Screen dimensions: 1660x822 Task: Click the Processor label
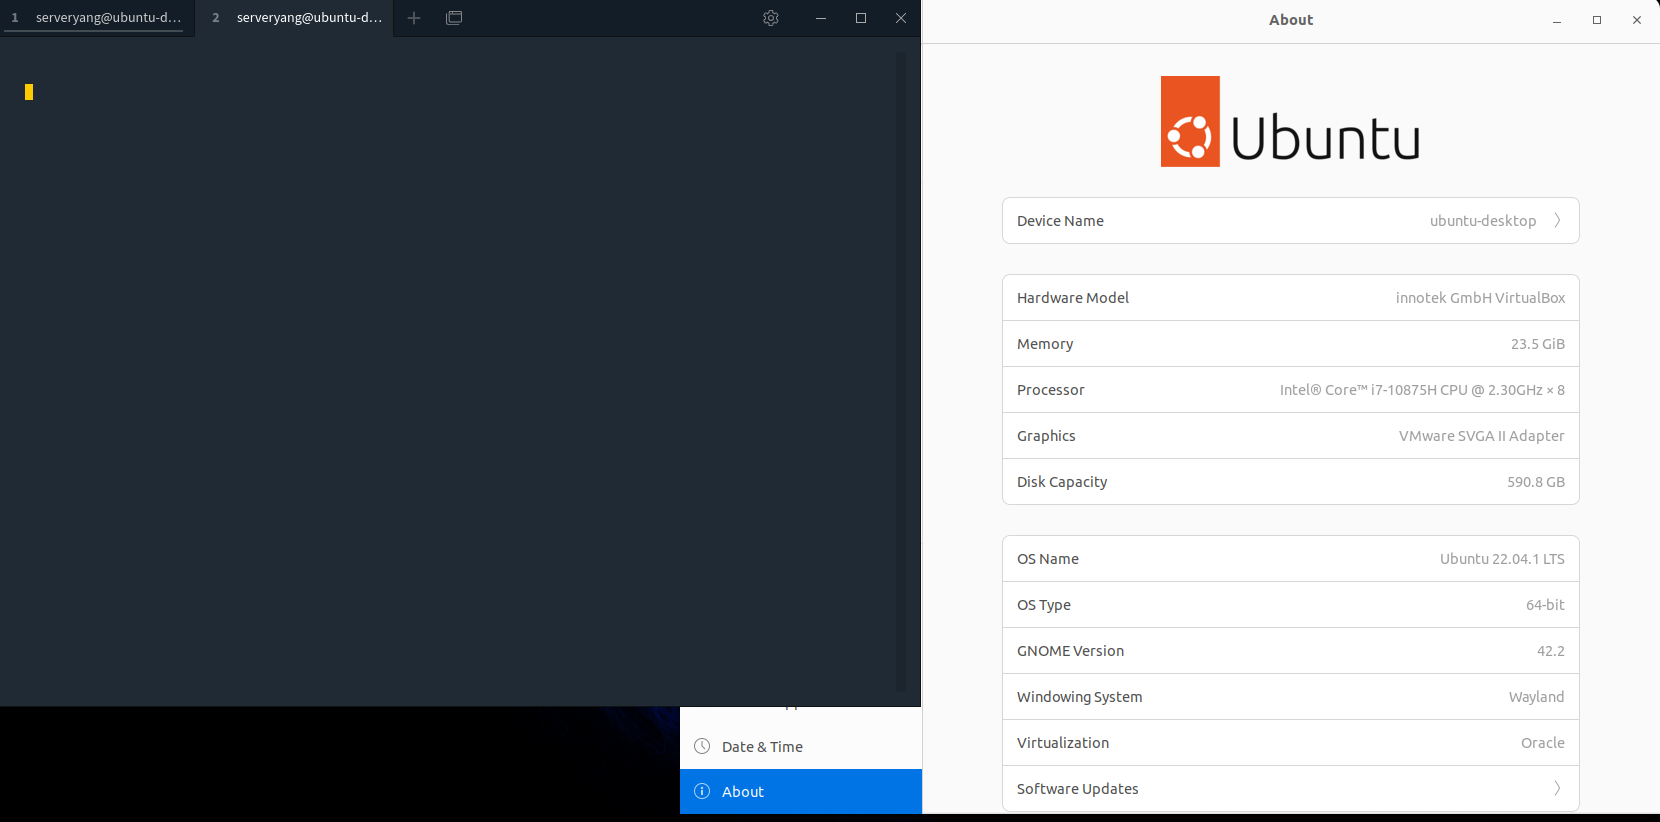coord(1051,390)
